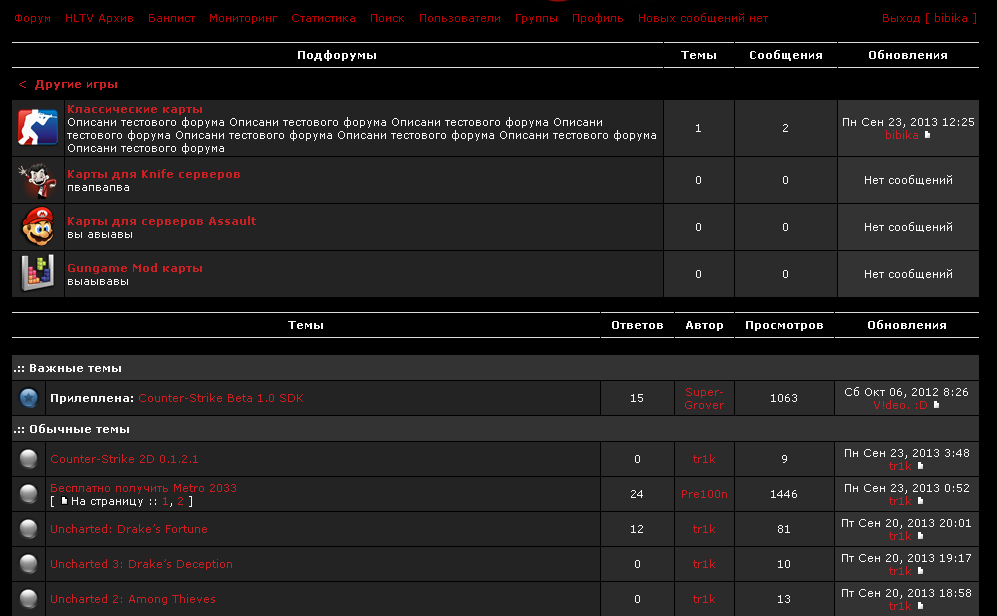Click the Knife servers forum icon
The height and width of the screenshot is (616, 997).
pos(38,180)
